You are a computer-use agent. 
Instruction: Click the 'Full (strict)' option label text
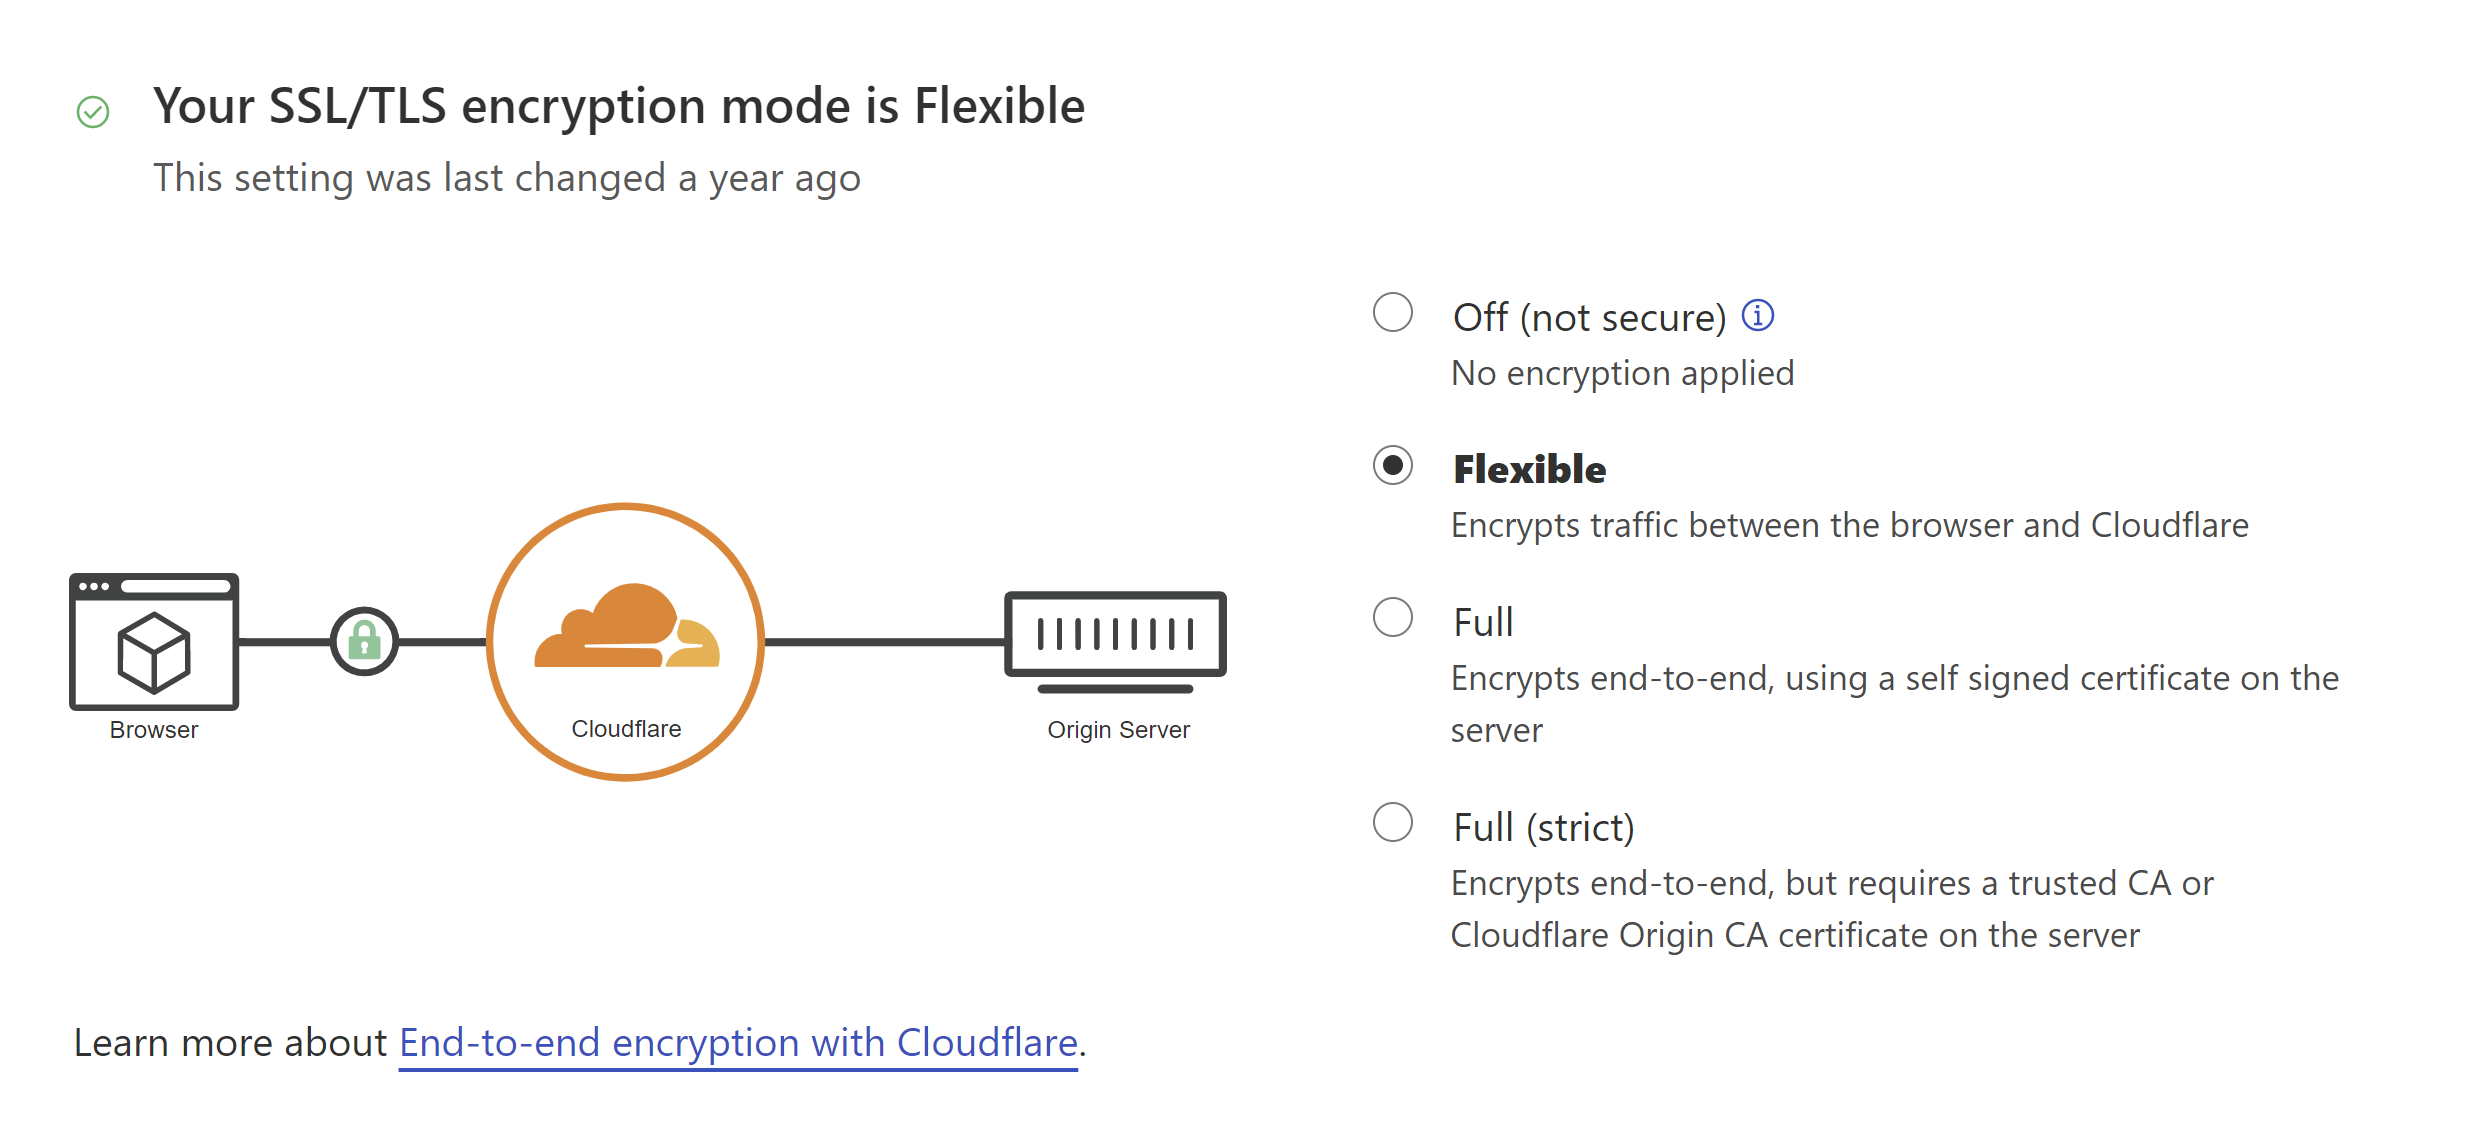click(x=1543, y=827)
